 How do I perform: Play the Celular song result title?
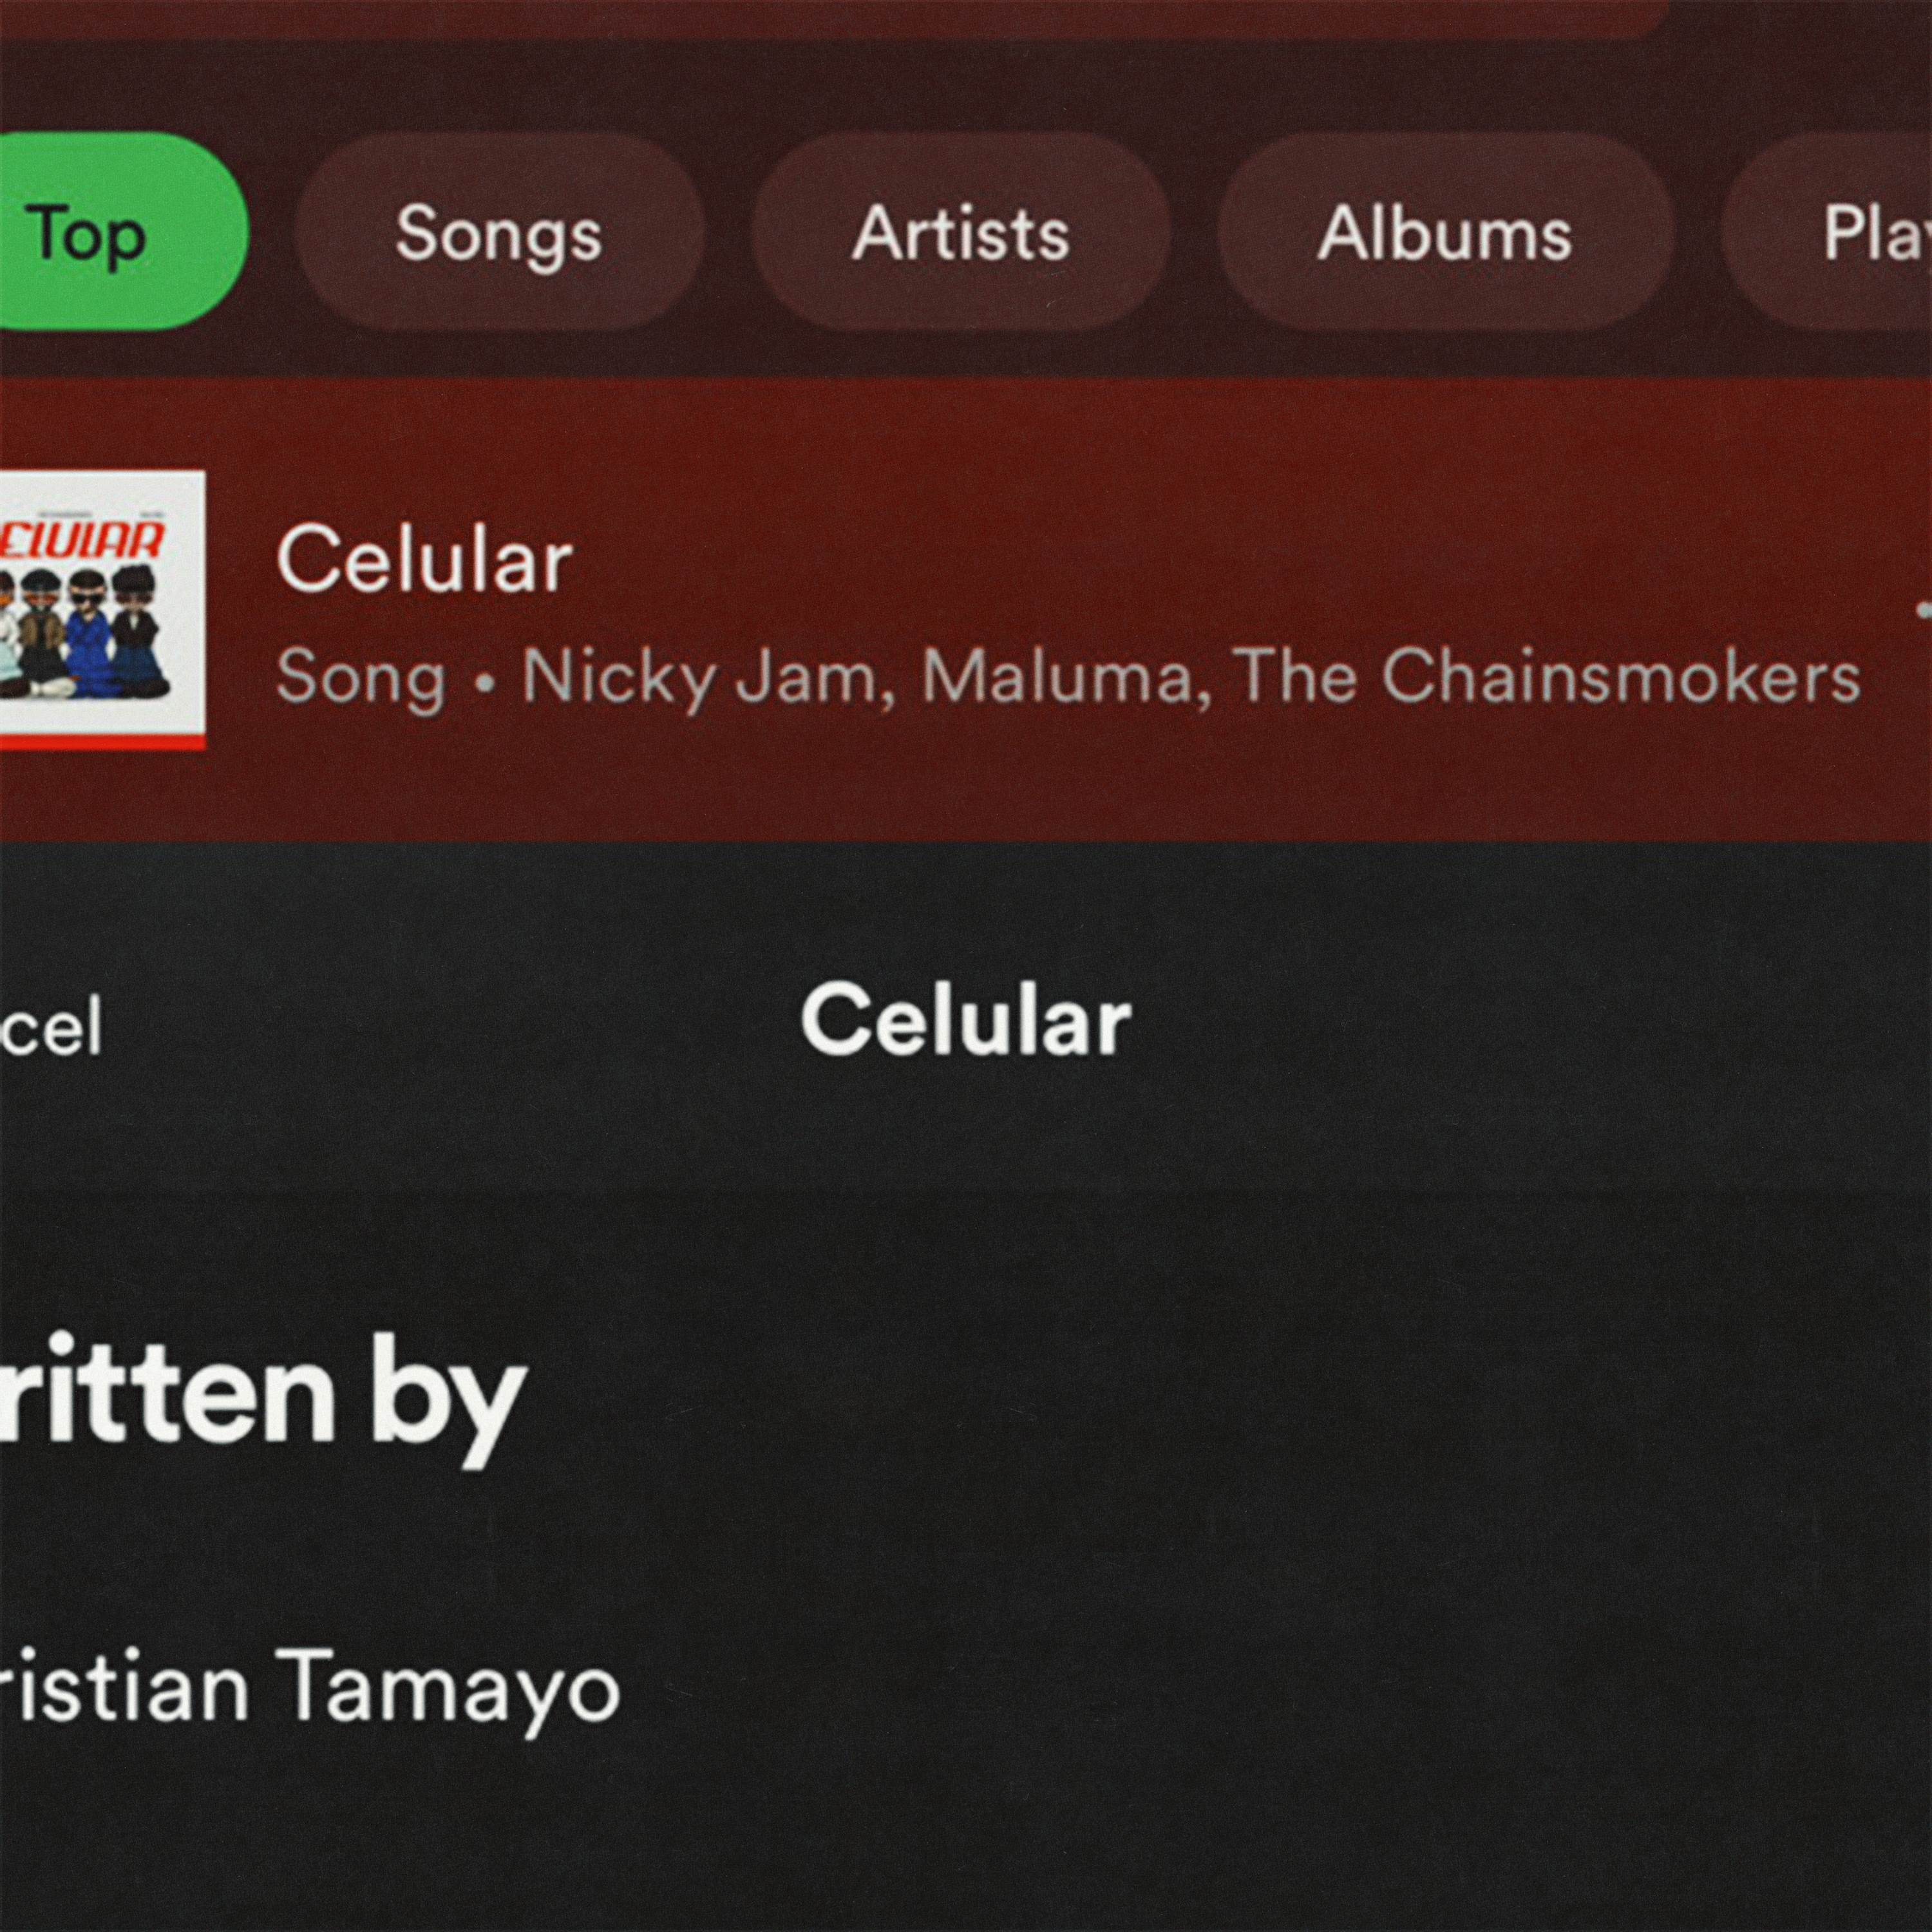coord(424,559)
